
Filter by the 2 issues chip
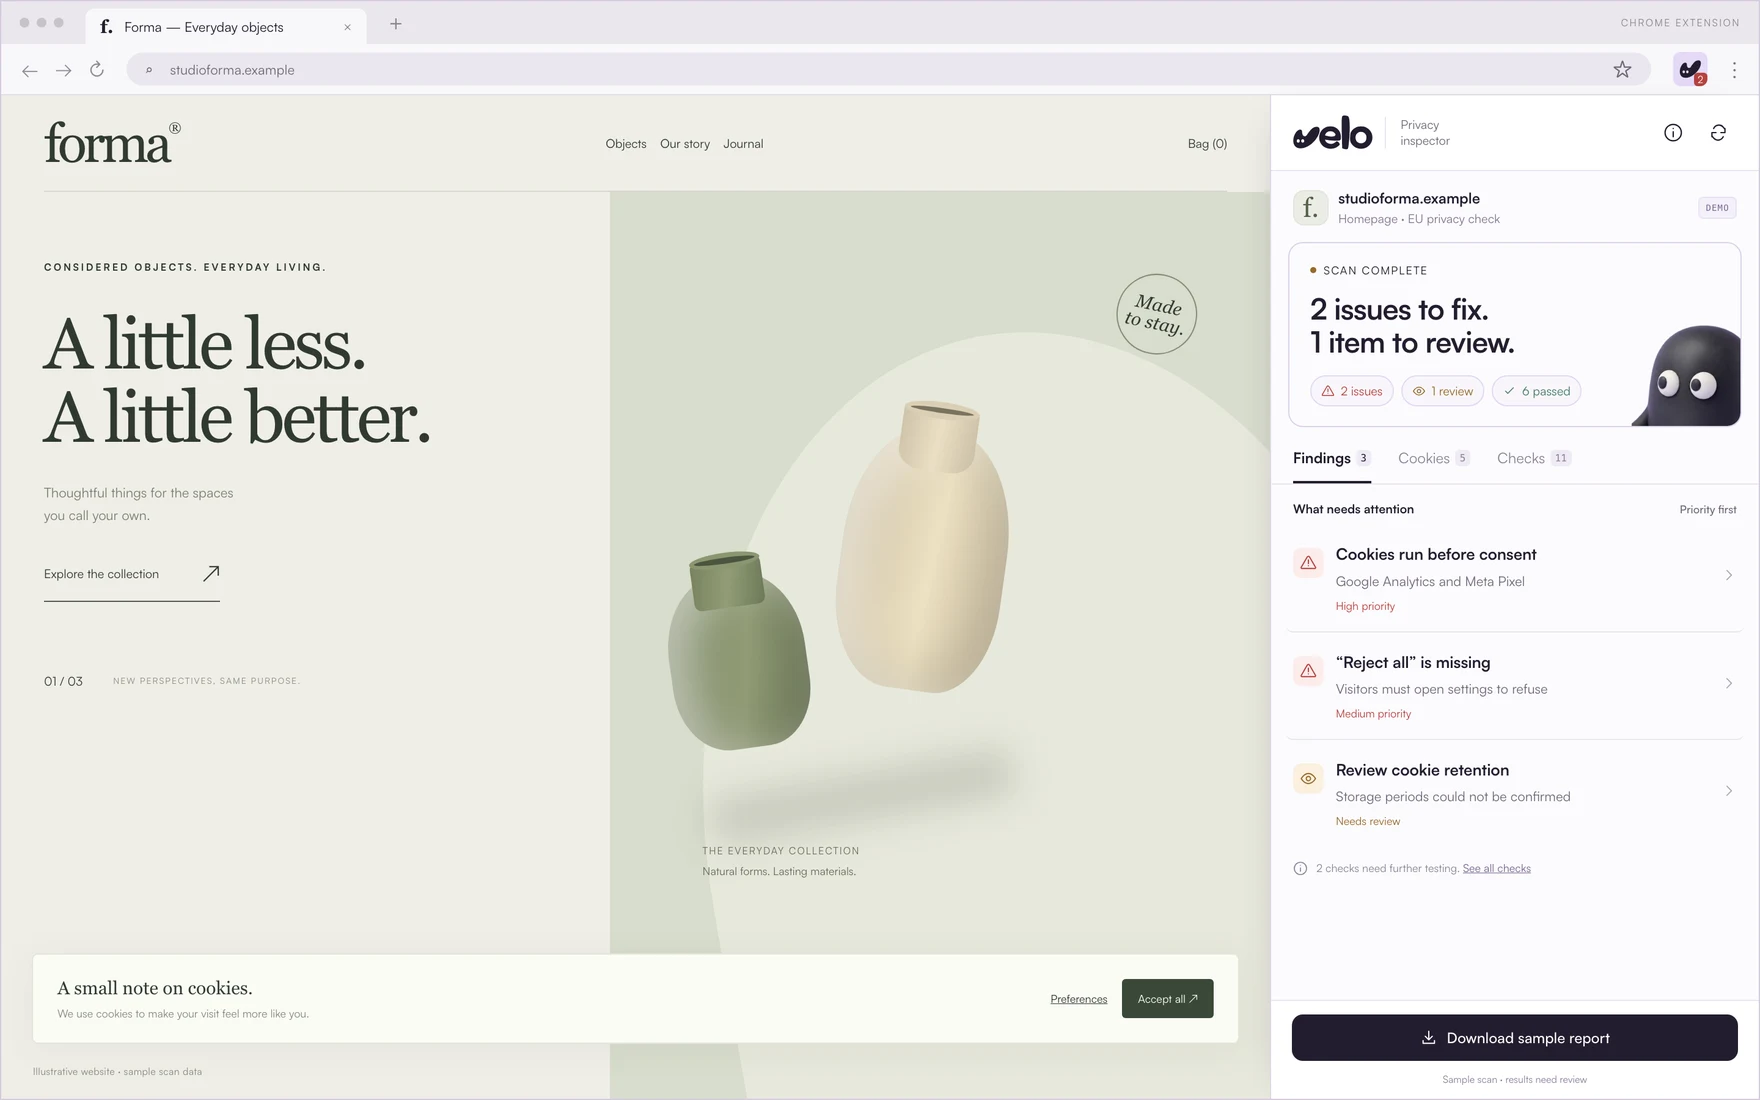[1352, 391]
